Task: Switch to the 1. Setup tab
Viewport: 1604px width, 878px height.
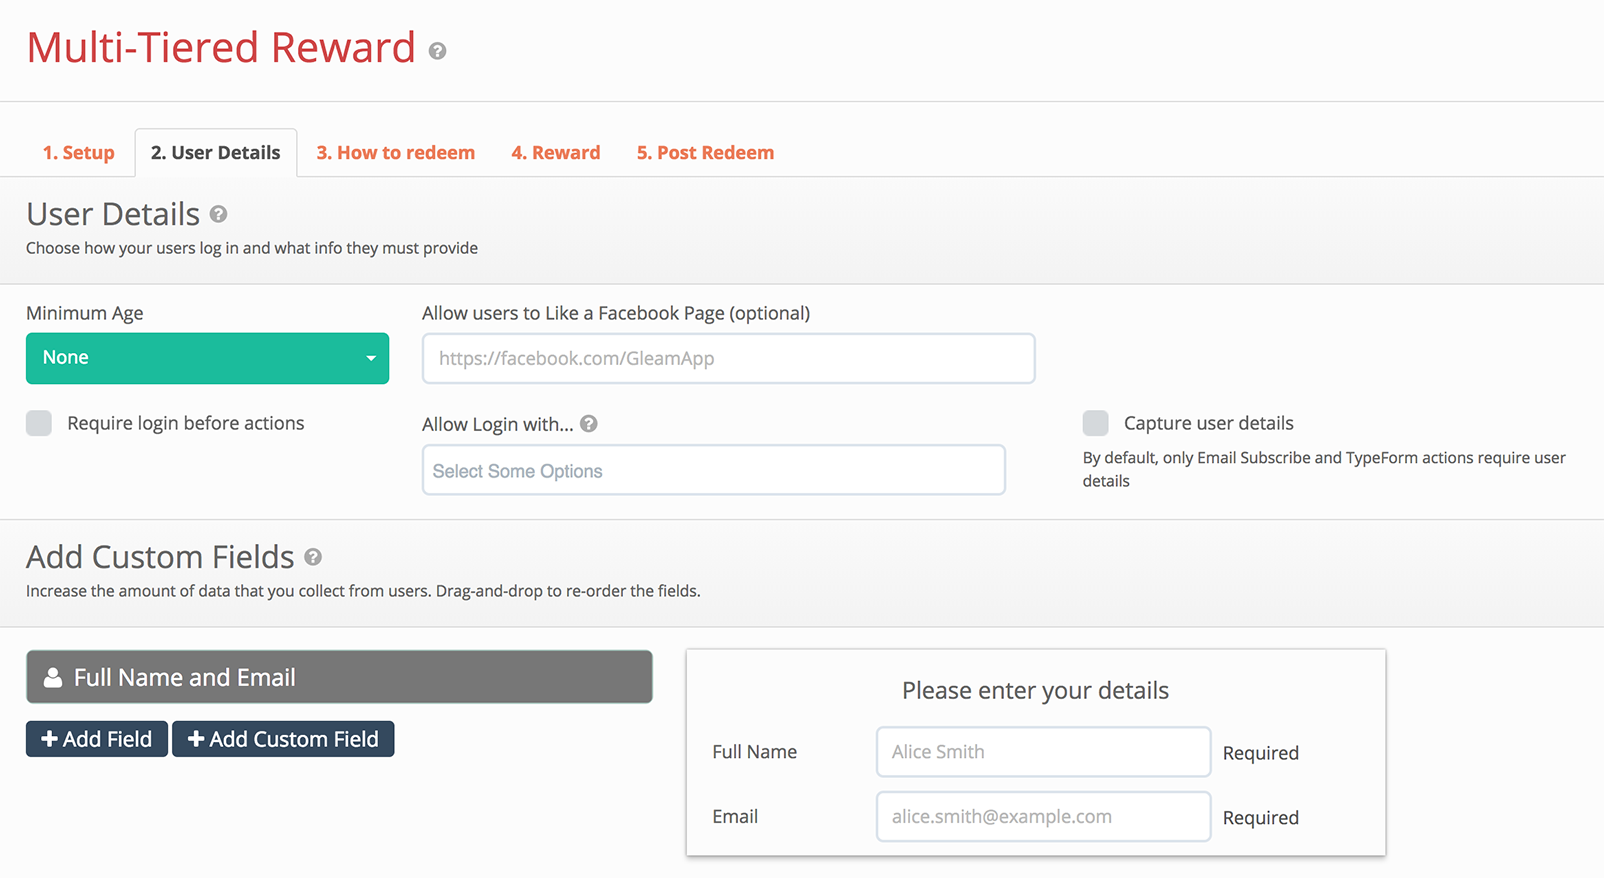Action: point(78,153)
